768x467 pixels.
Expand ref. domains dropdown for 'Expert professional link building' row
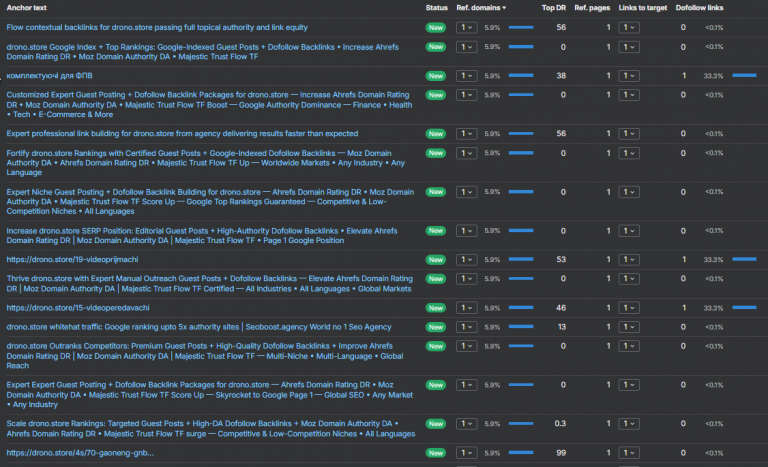[x=466, y=133]
